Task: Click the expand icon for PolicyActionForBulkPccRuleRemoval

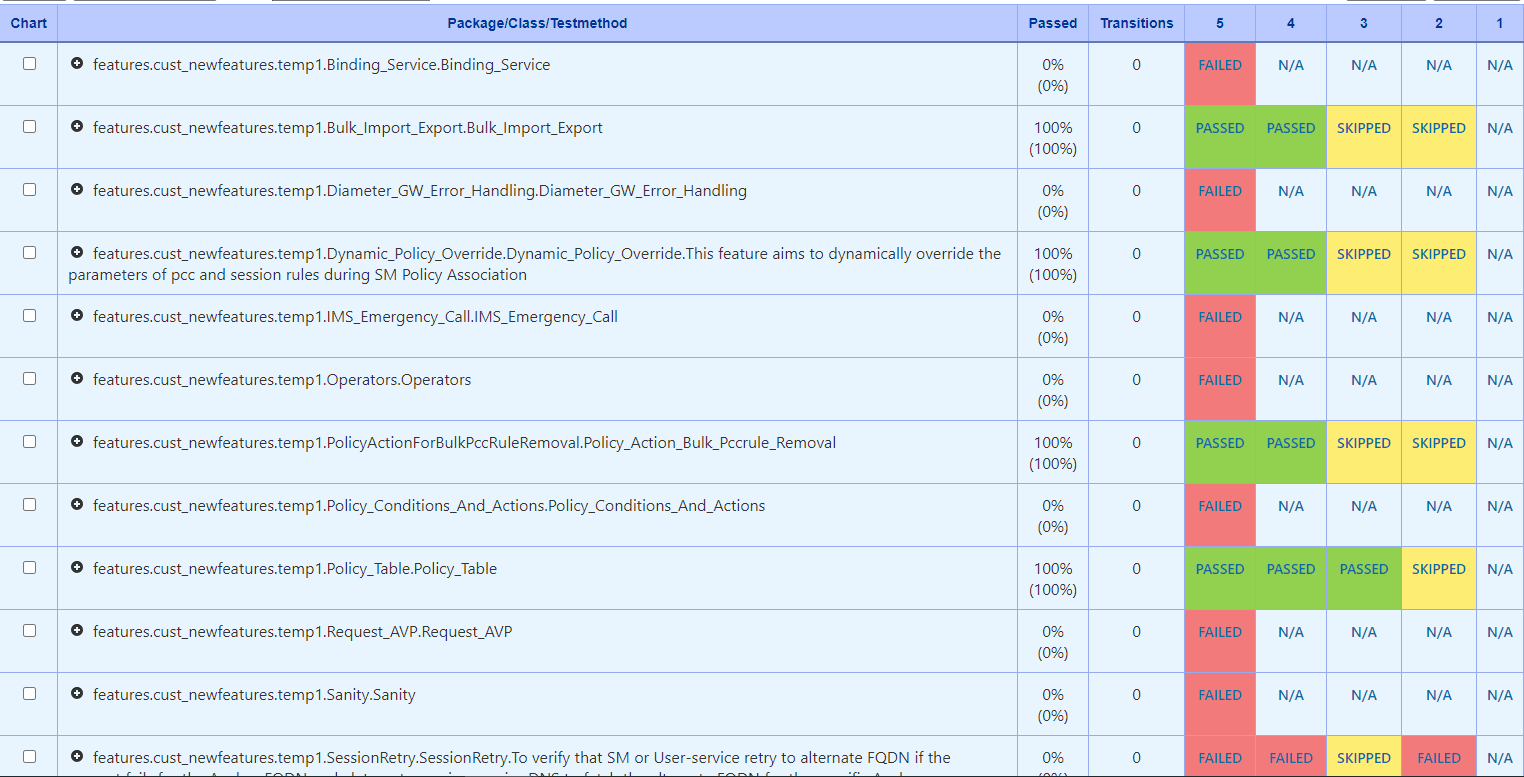Action: click(x=77, y=442)
